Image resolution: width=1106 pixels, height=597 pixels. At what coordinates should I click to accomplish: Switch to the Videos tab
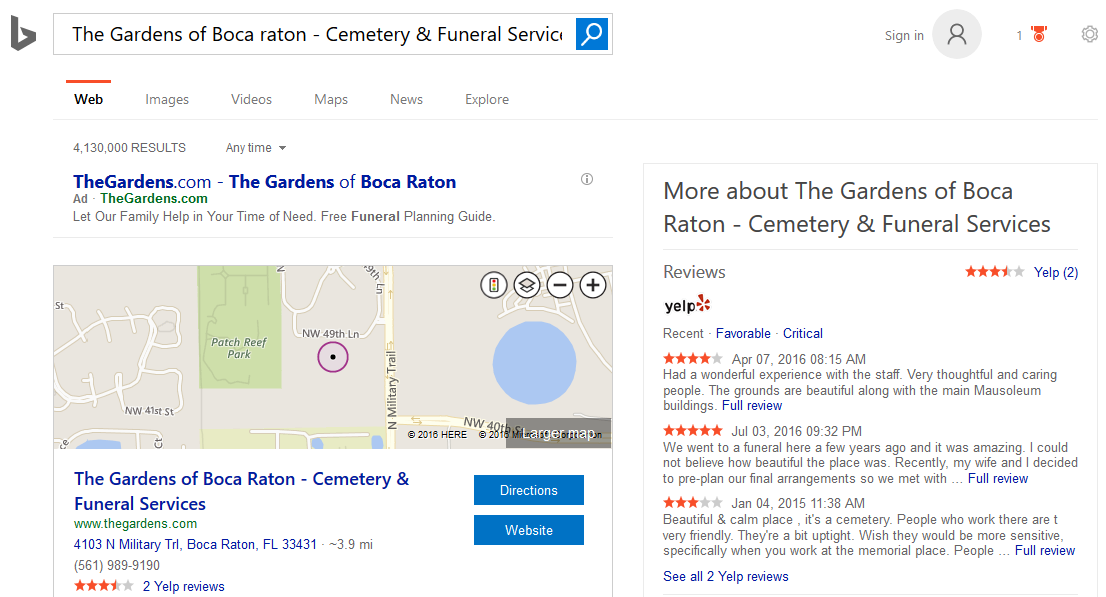coord(251,100)
